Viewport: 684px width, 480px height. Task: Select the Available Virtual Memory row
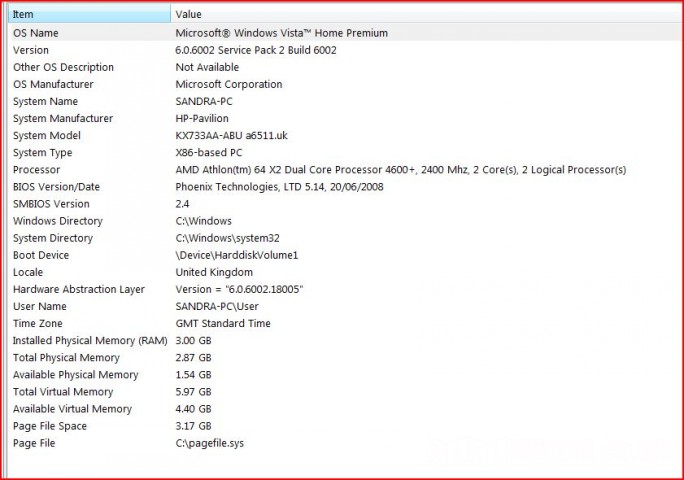(72, 409)
